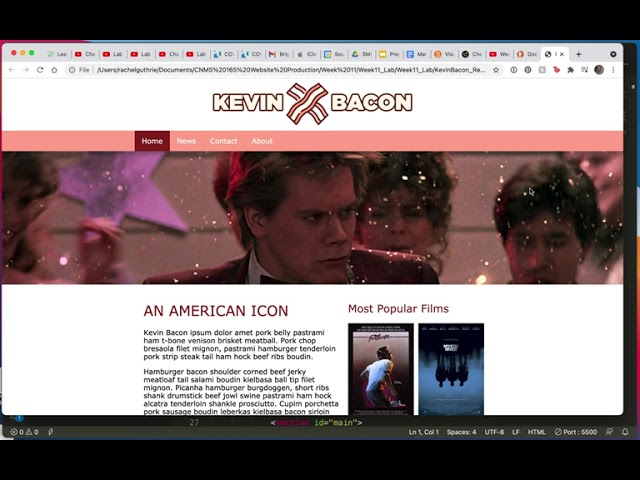Bookmark this page with the star icon

pos(496,70)
